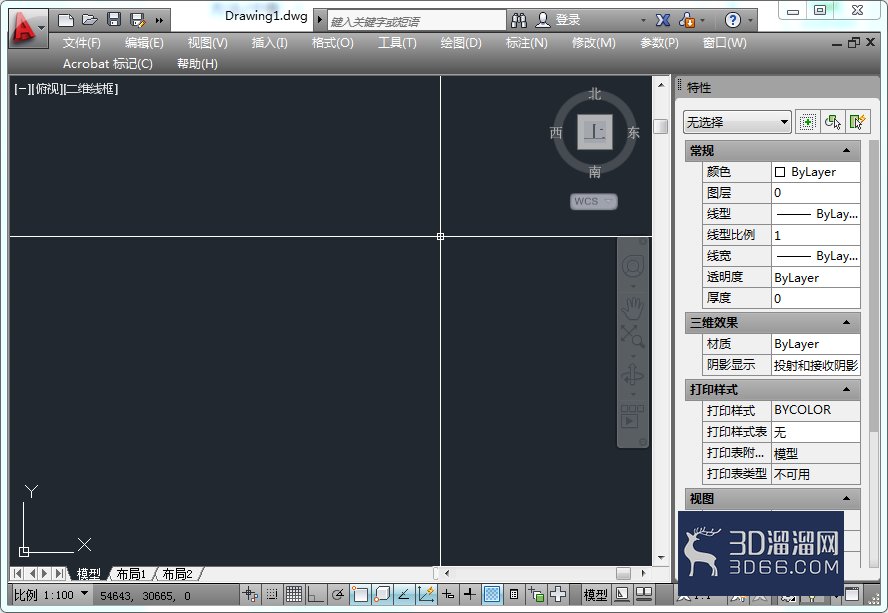Toggle 3D Object Snap in status bar
Image resolution: width=888 pixels, height=613 pixels.
point(382,594)
